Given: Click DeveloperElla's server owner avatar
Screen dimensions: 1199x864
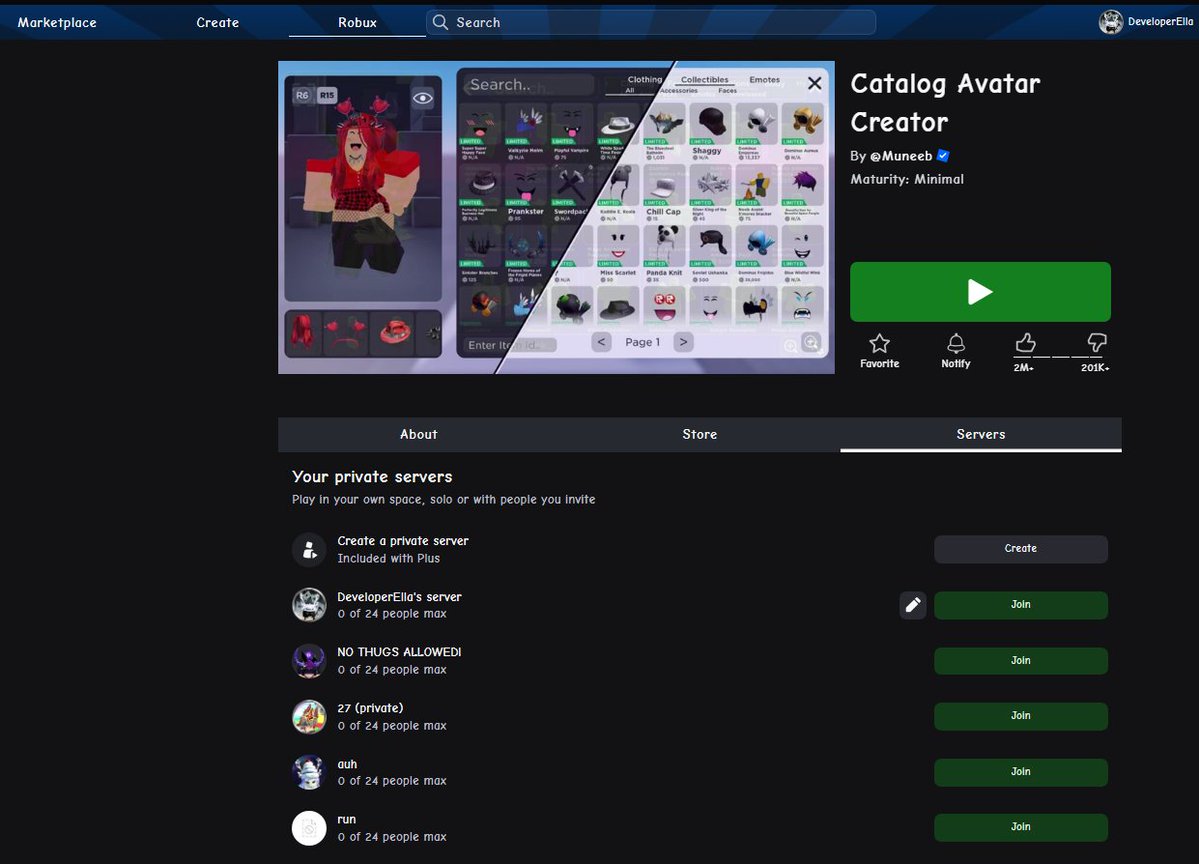Looking at the screenshot, I should point(309,605).
